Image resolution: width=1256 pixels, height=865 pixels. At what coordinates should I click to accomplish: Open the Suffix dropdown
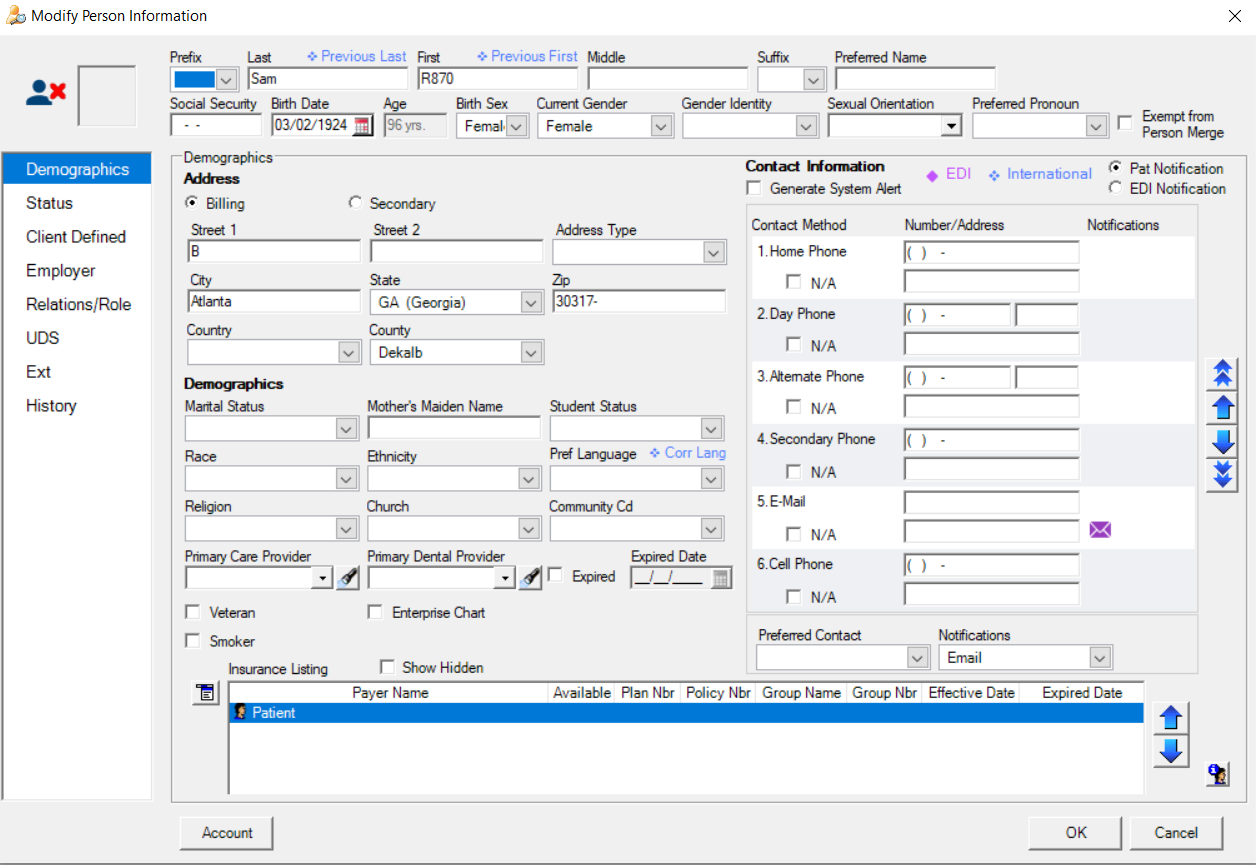click(814, 80)
